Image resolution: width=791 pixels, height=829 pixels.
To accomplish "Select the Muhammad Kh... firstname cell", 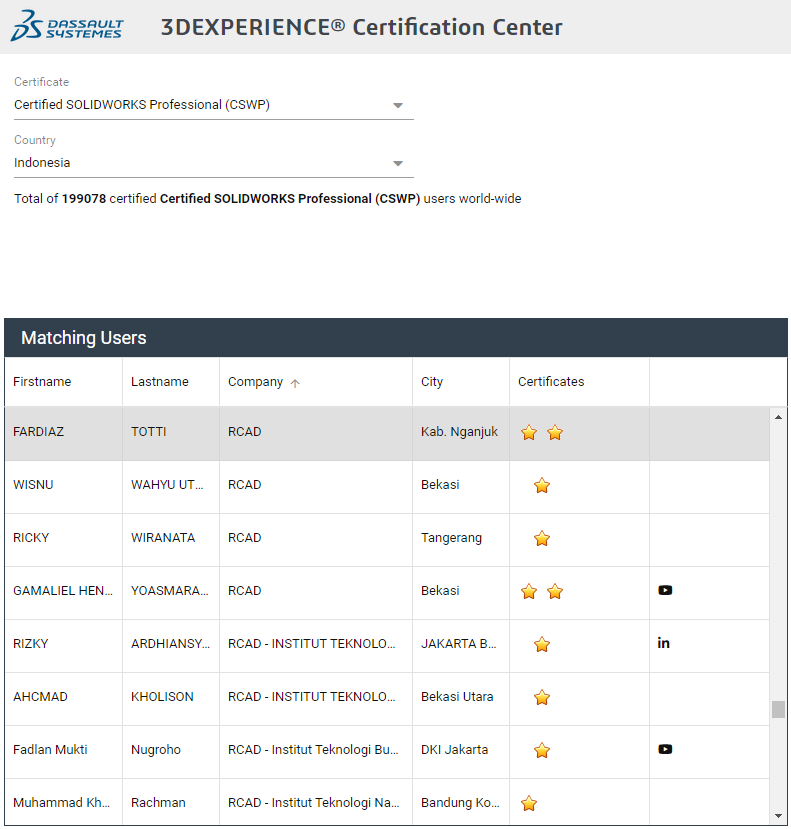I will pos(63,802).
